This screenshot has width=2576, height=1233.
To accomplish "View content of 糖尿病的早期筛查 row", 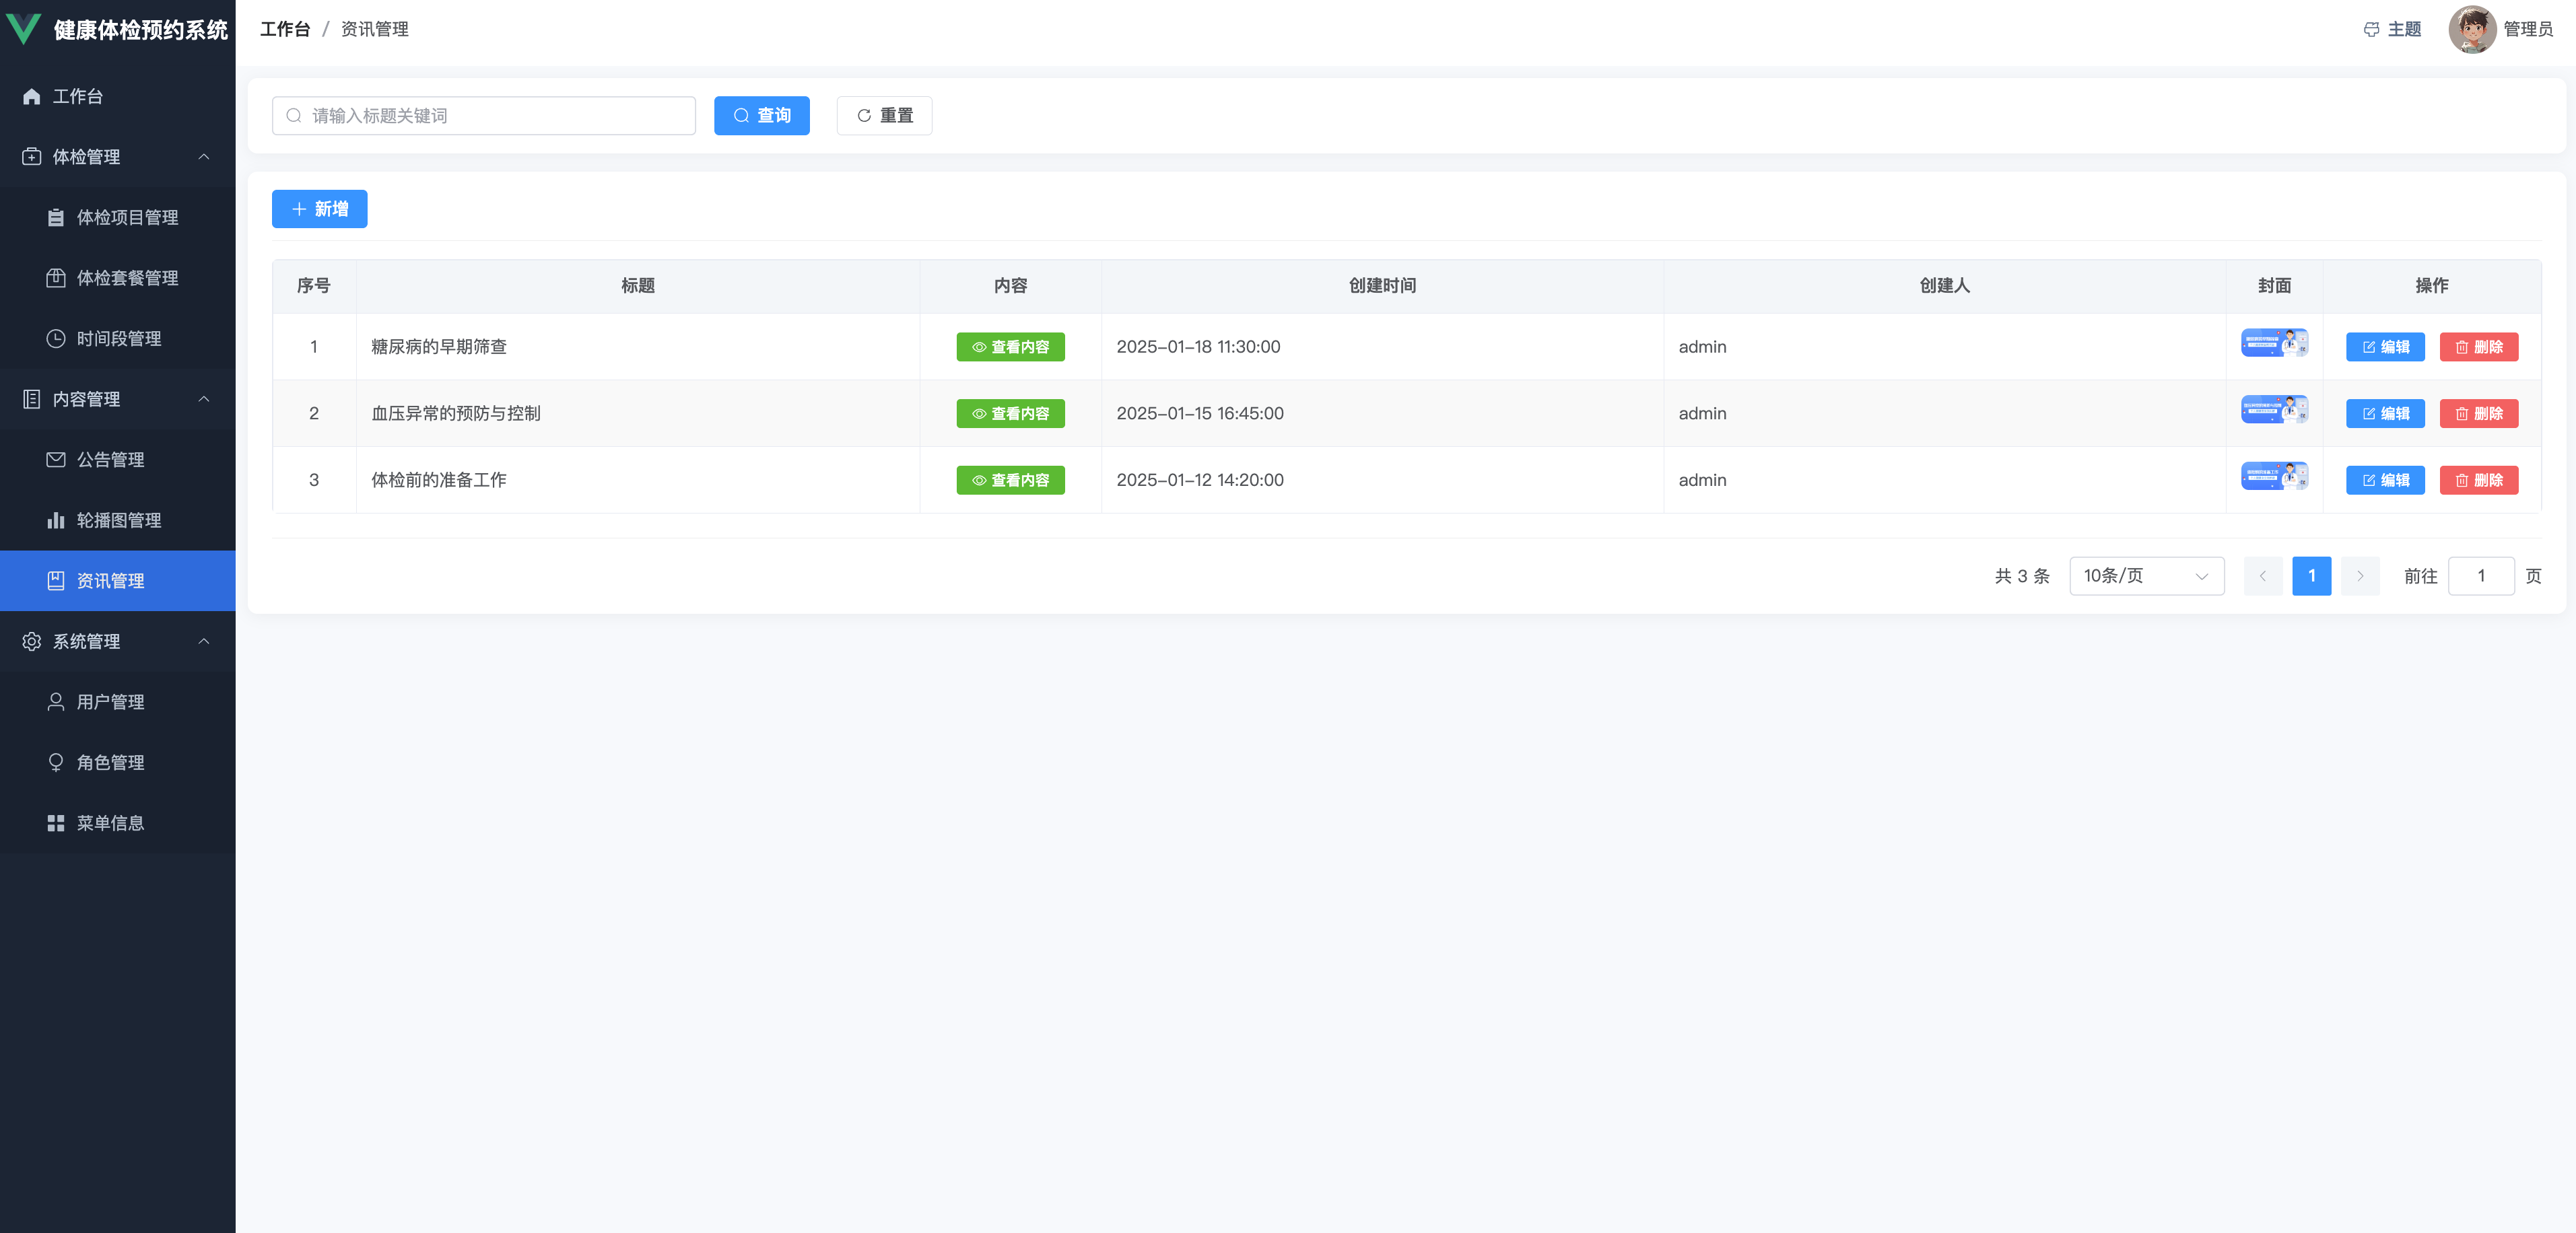I will point(1010,347).
